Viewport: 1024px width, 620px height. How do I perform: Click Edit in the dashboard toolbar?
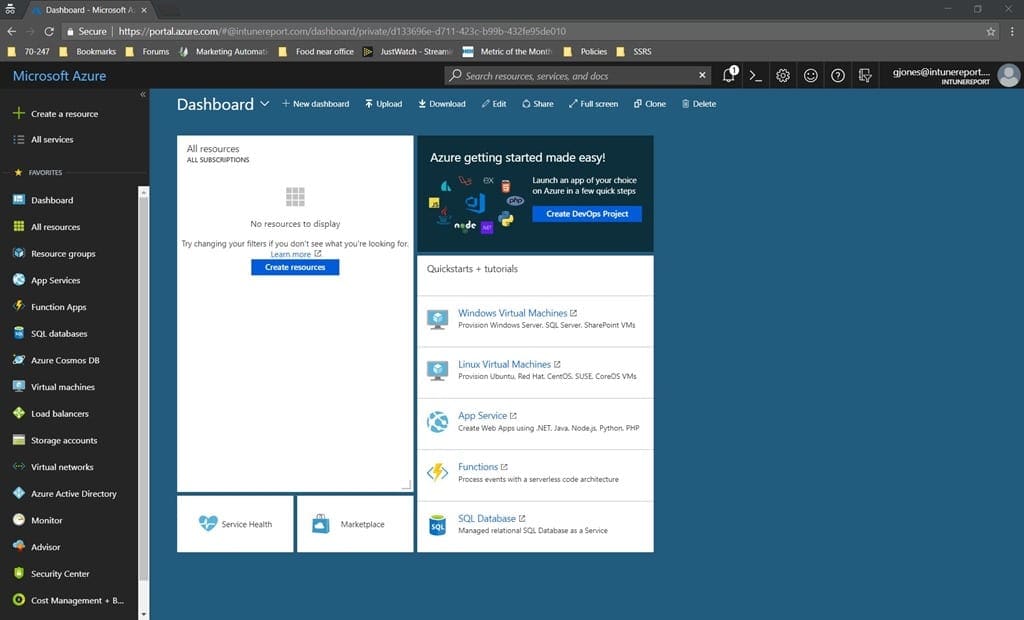coord(494,104)
